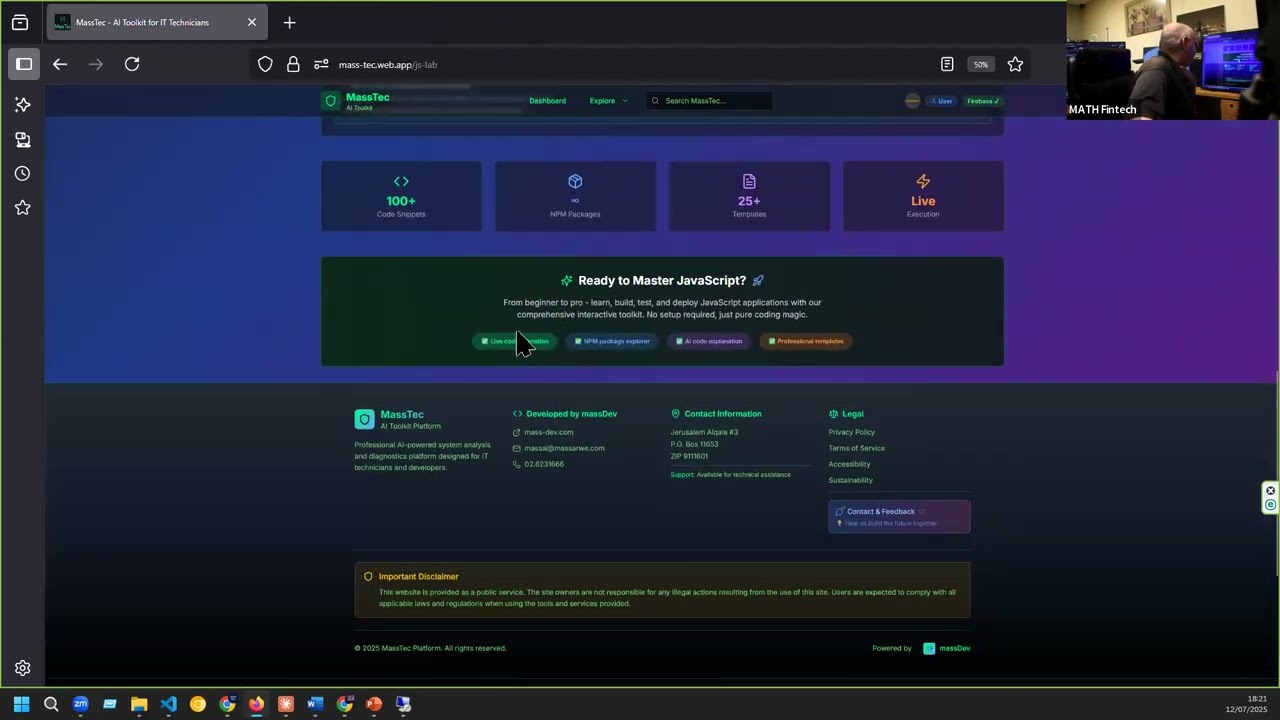The image size is (1280, 720).
Task: Open the Contact & Feedback button
Action: click(x=899, y=516)
